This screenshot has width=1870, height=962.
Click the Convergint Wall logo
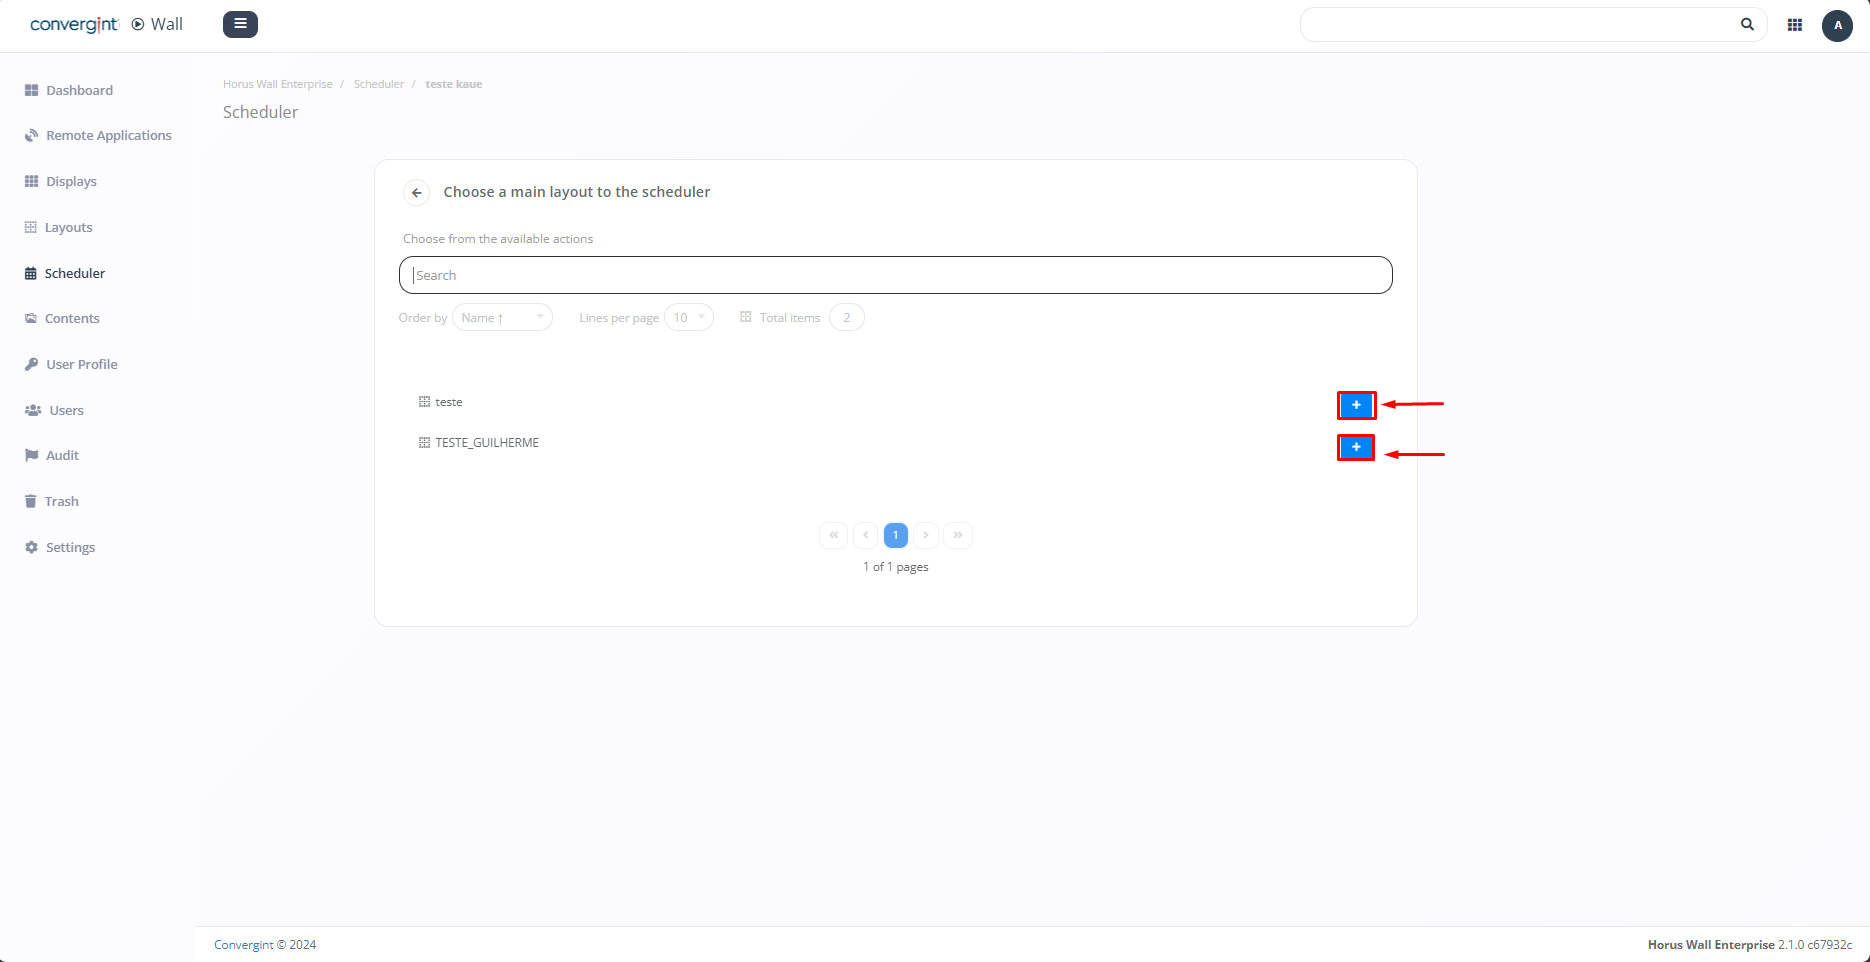pos(106,24)
